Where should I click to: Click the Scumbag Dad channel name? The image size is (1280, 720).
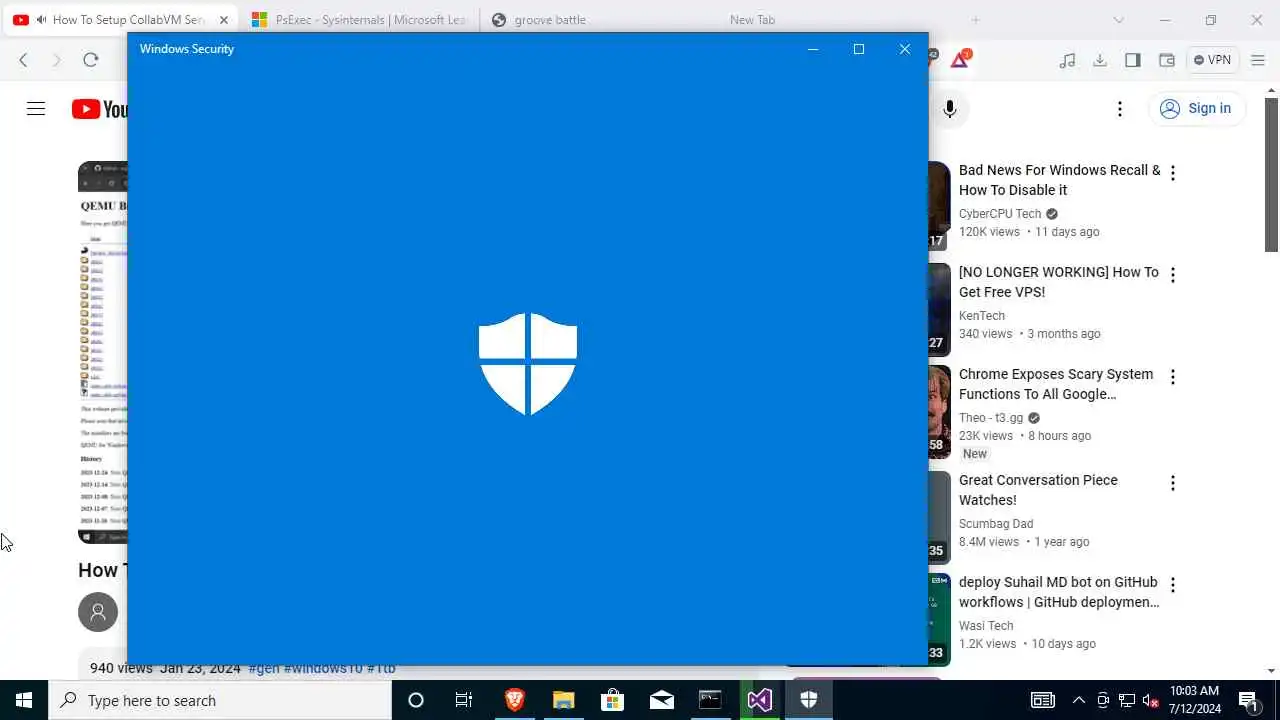(996, 524)
